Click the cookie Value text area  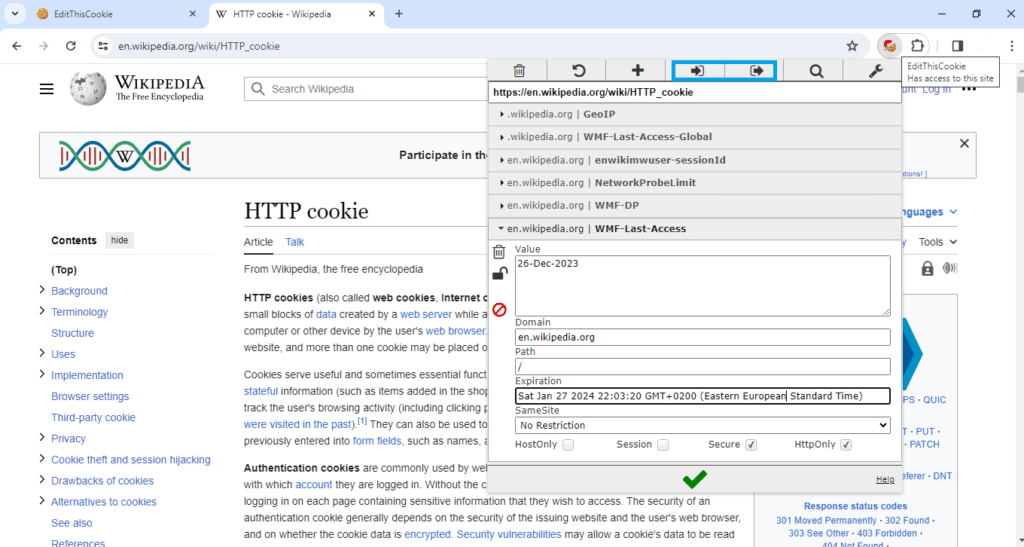703,286
